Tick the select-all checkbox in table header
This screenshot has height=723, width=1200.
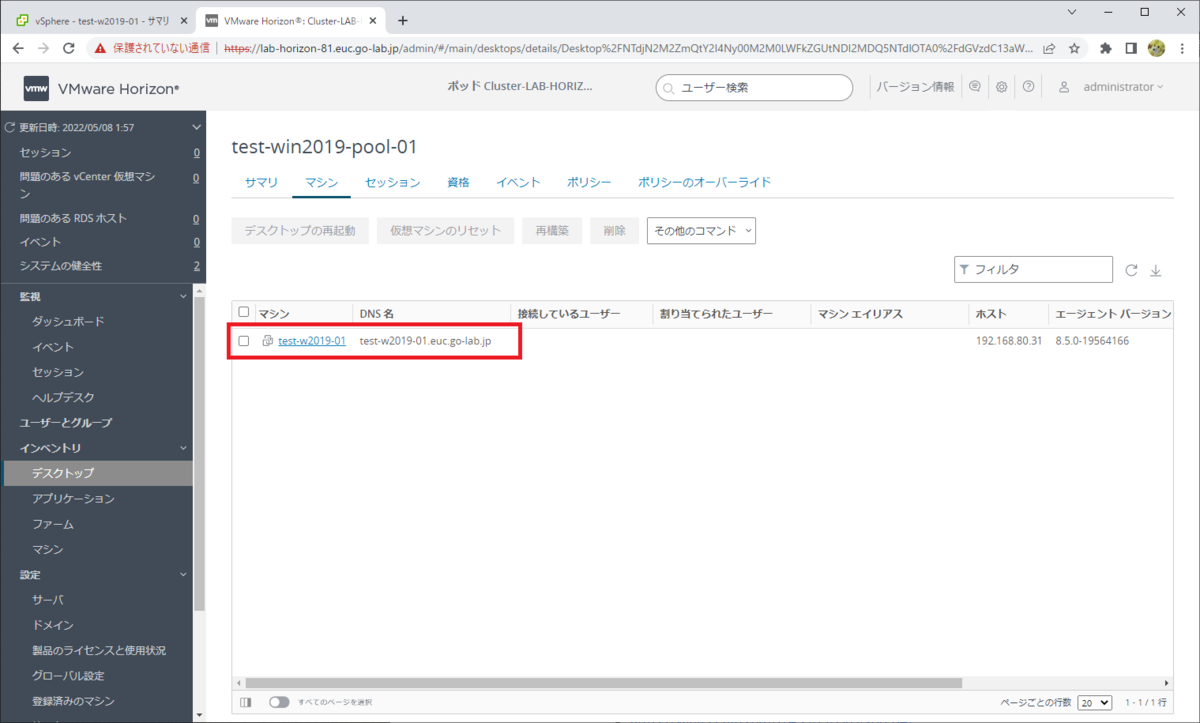244,313
